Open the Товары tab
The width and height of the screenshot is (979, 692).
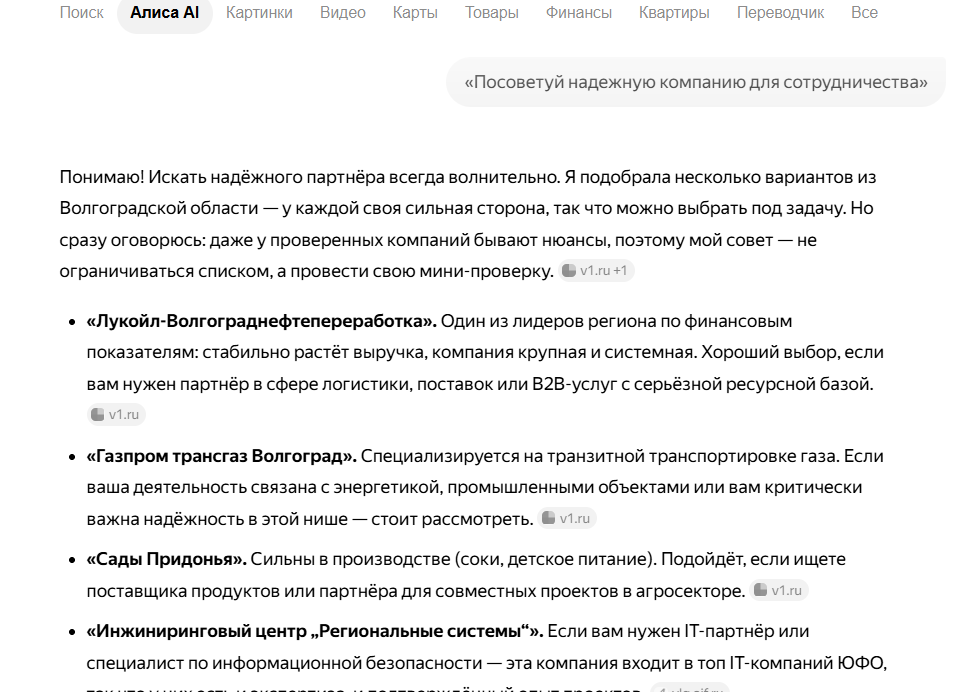pos(492,12)
